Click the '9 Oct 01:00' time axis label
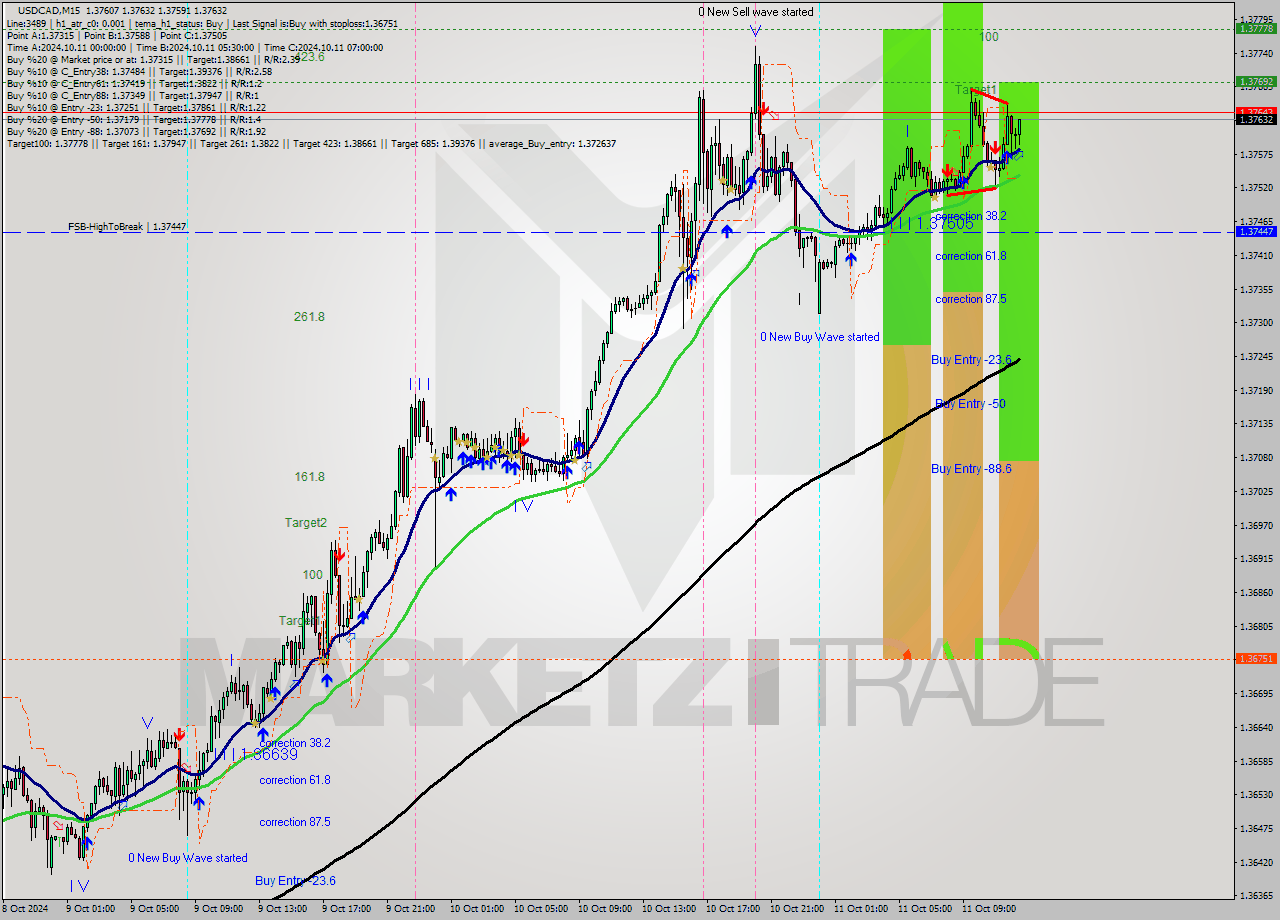The image size is (1280, 920). (x=90, y=909)
